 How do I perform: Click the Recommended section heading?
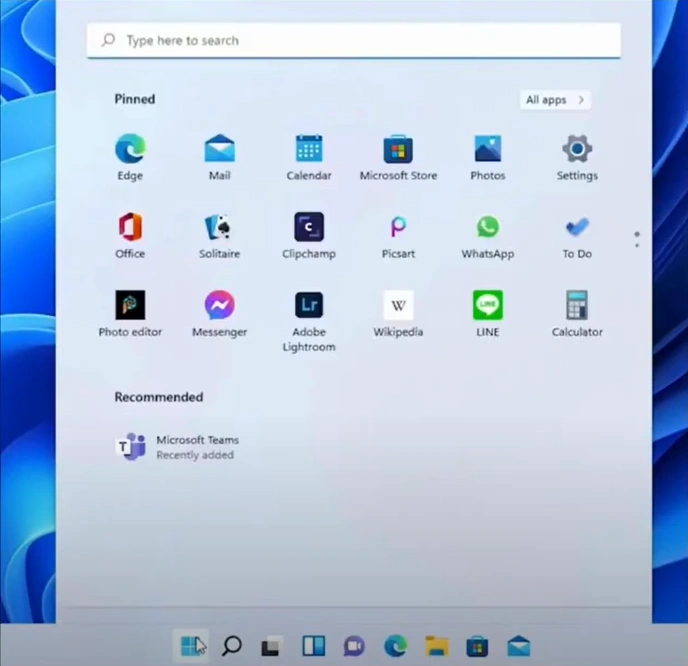tap(159, 397)
